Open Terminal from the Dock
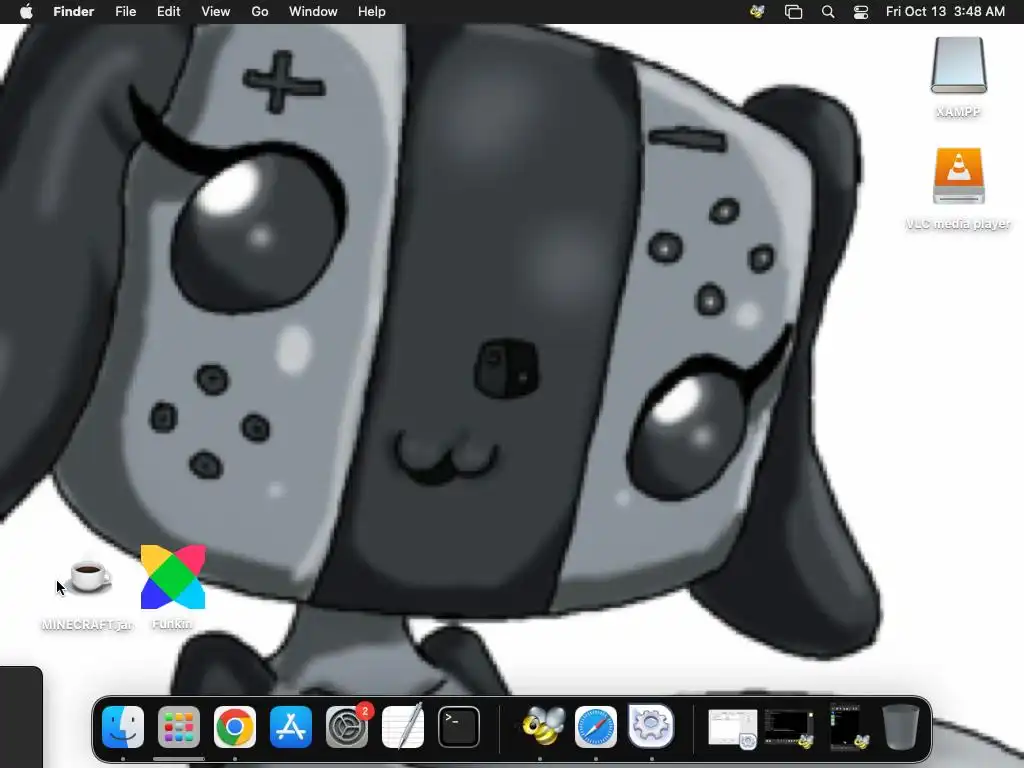 pyautogui.click(x=459, y=727)
